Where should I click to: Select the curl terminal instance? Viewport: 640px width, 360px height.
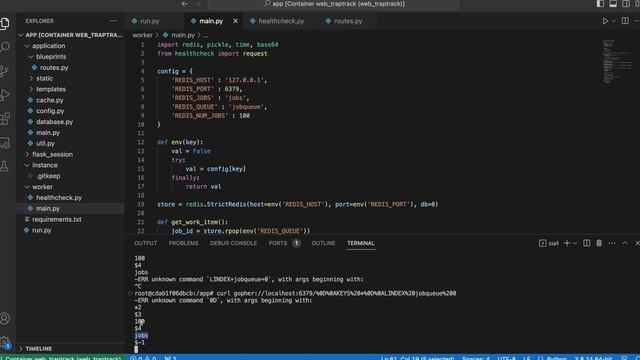tap(549, 243)
